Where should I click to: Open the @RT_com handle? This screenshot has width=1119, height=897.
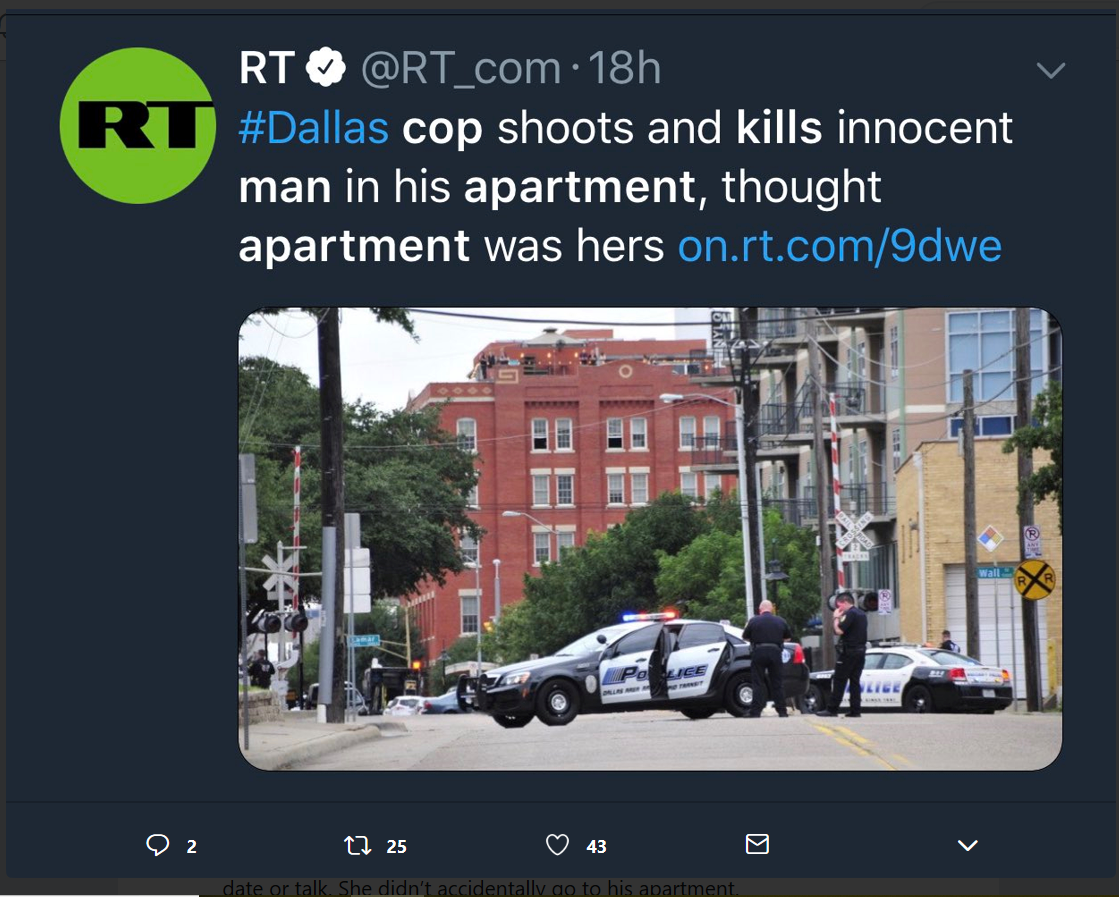(461, 69)
